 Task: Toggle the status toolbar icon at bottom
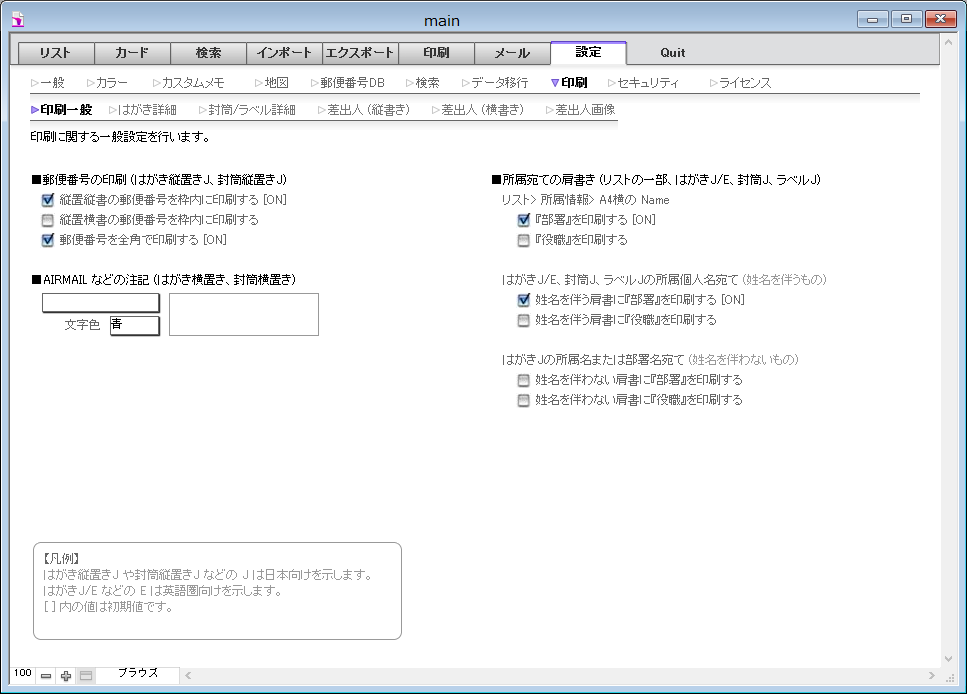86,676
